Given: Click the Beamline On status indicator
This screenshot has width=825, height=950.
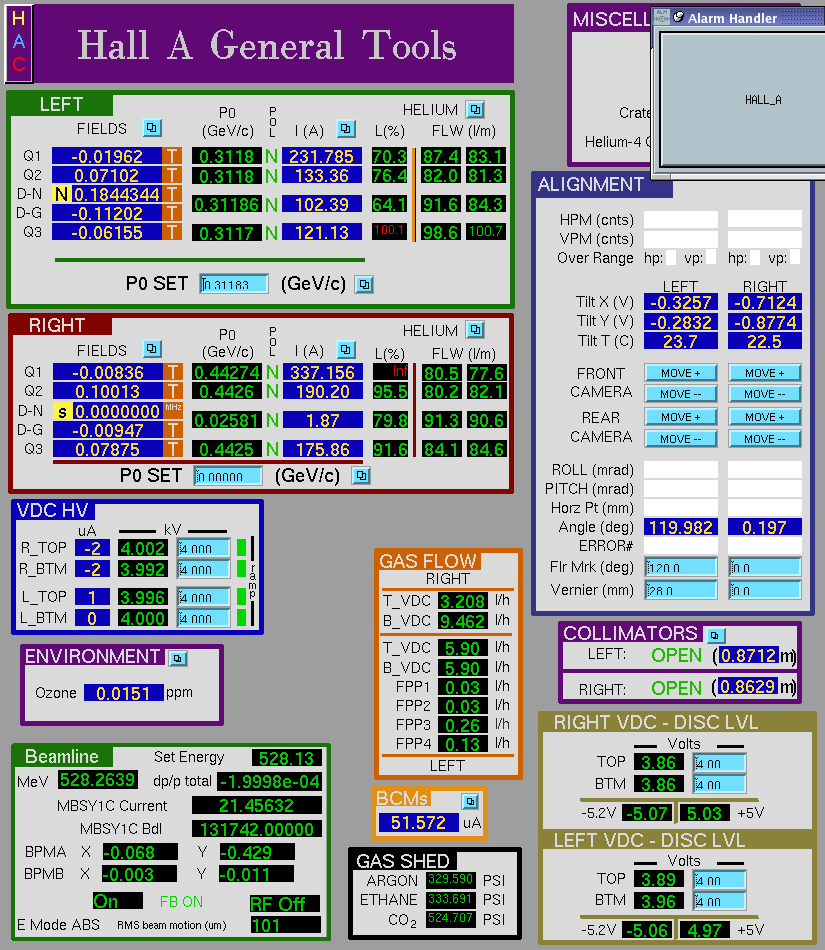Looking at the screenshot, I should [x=118, y=901].
